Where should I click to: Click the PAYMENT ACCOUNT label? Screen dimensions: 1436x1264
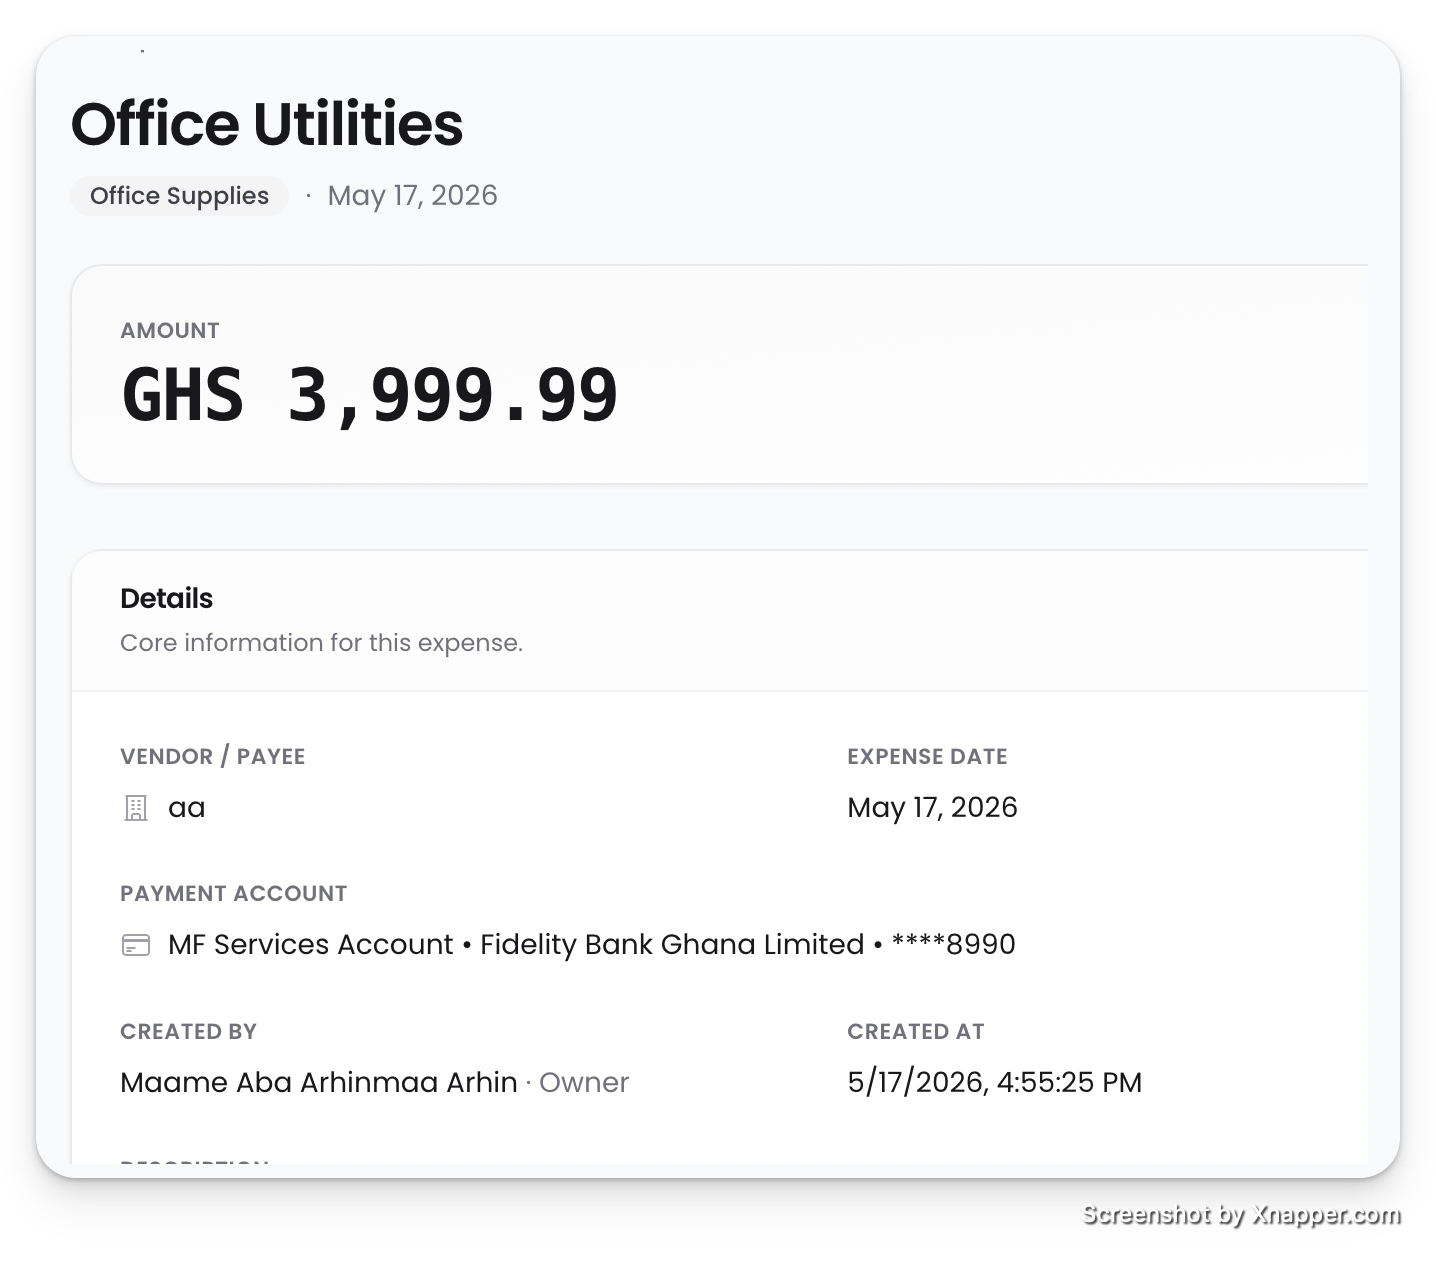click(x=234, y=894)
